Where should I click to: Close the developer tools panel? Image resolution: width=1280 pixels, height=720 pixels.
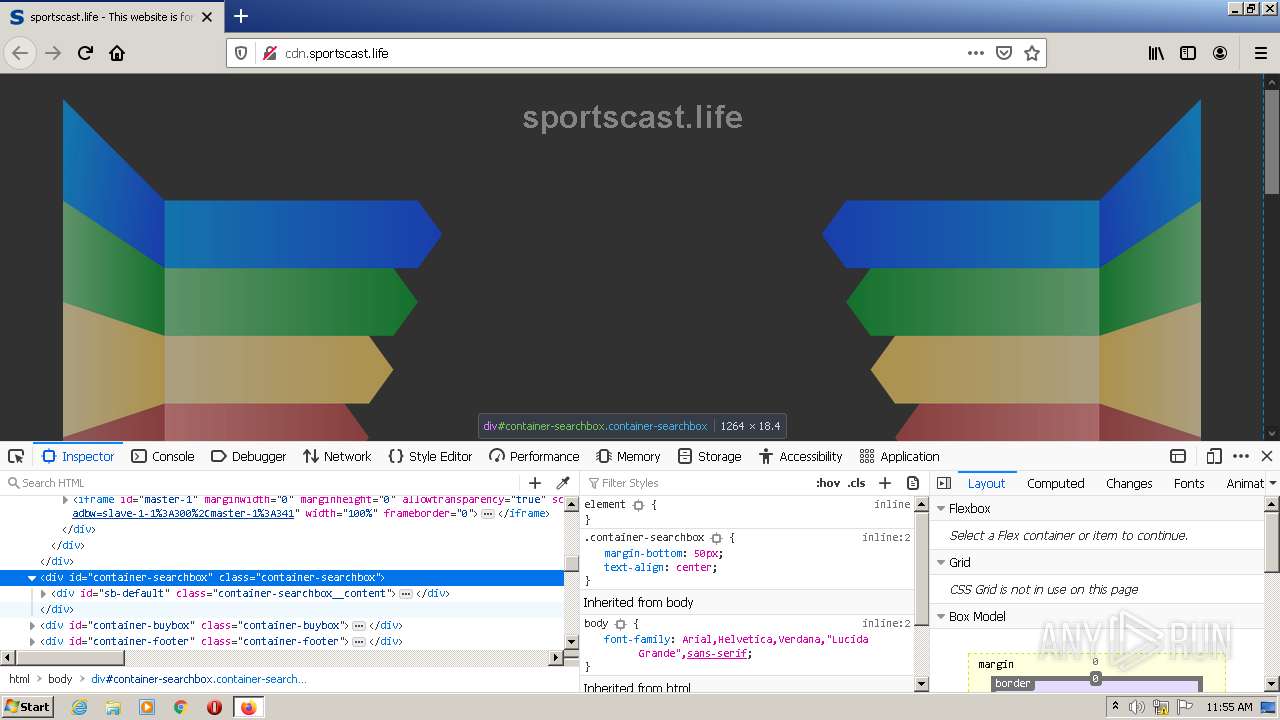tap(1267, 456)
